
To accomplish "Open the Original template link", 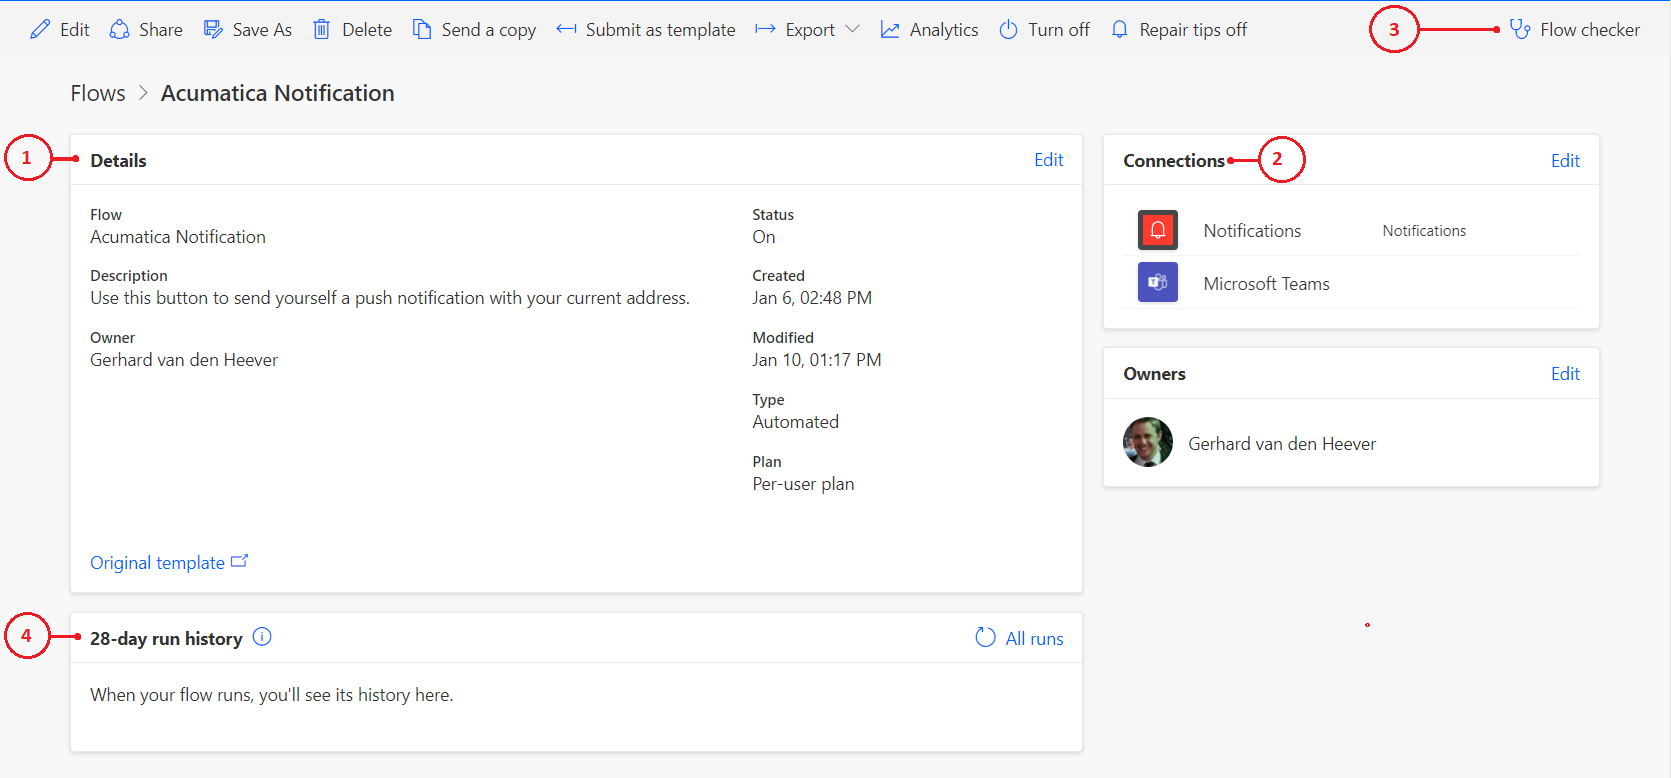I will pyautogui.click(x=157, y=563).
